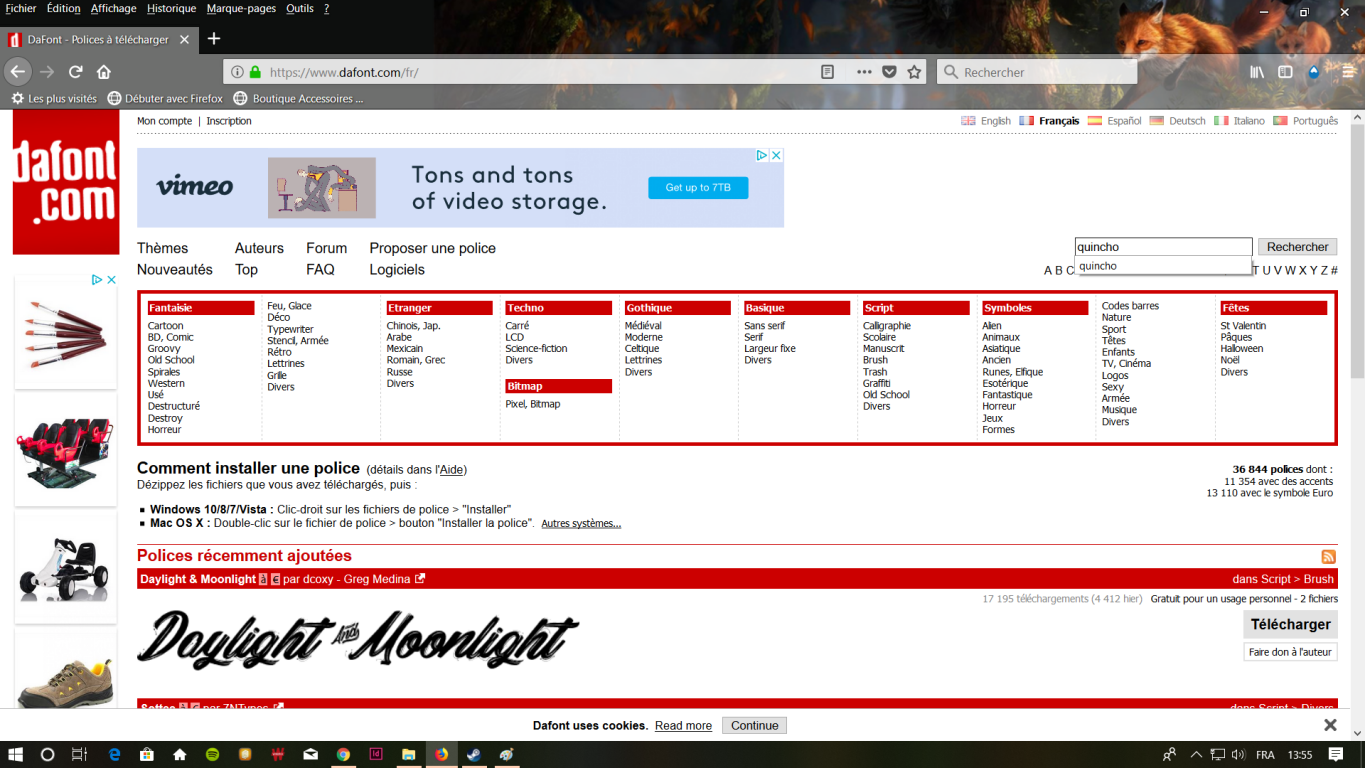1365x768 pixels.
Task: Open Chrome from the taskbar
Action: click(343, 754)
